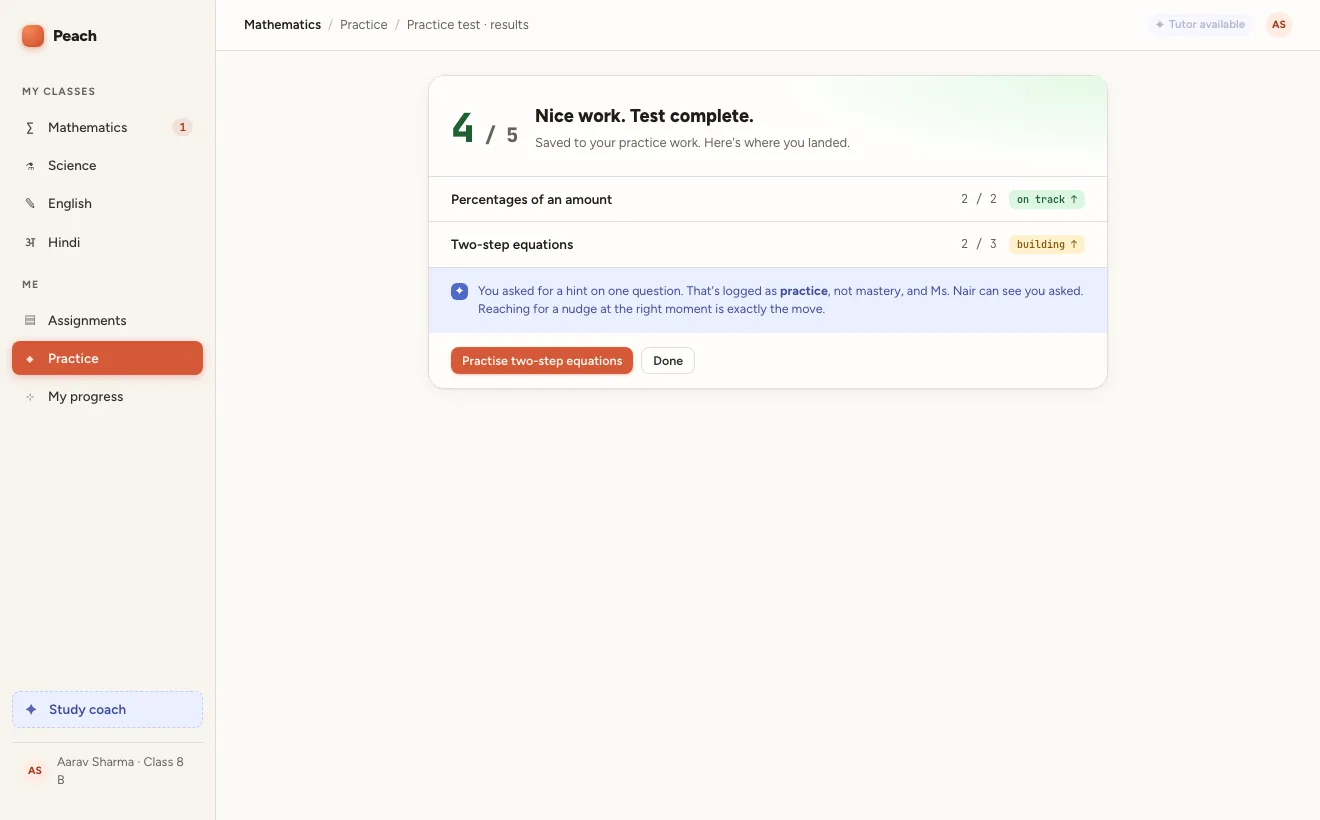Click the pencil icon beside English

(30, 204)
